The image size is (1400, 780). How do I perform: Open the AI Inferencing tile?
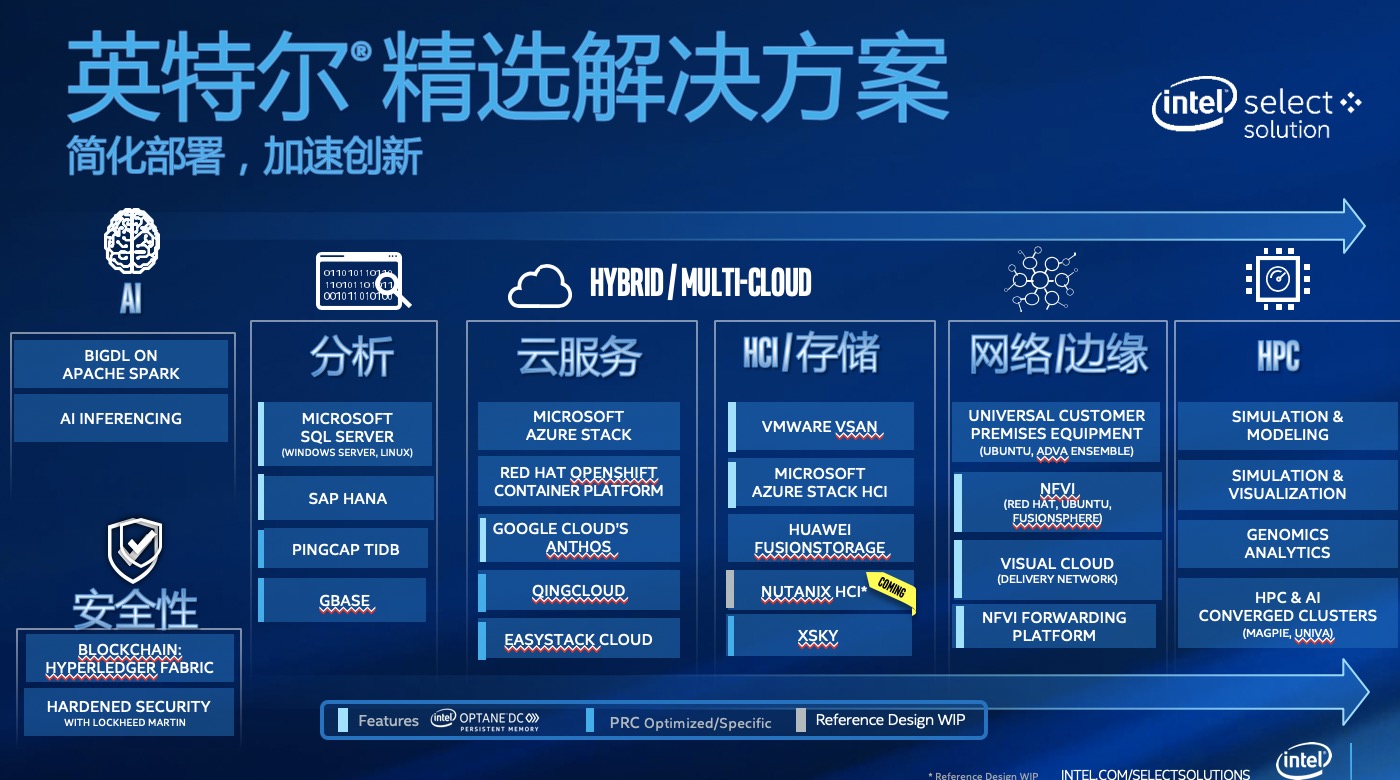pyautogui.click(x=121, y=418)
